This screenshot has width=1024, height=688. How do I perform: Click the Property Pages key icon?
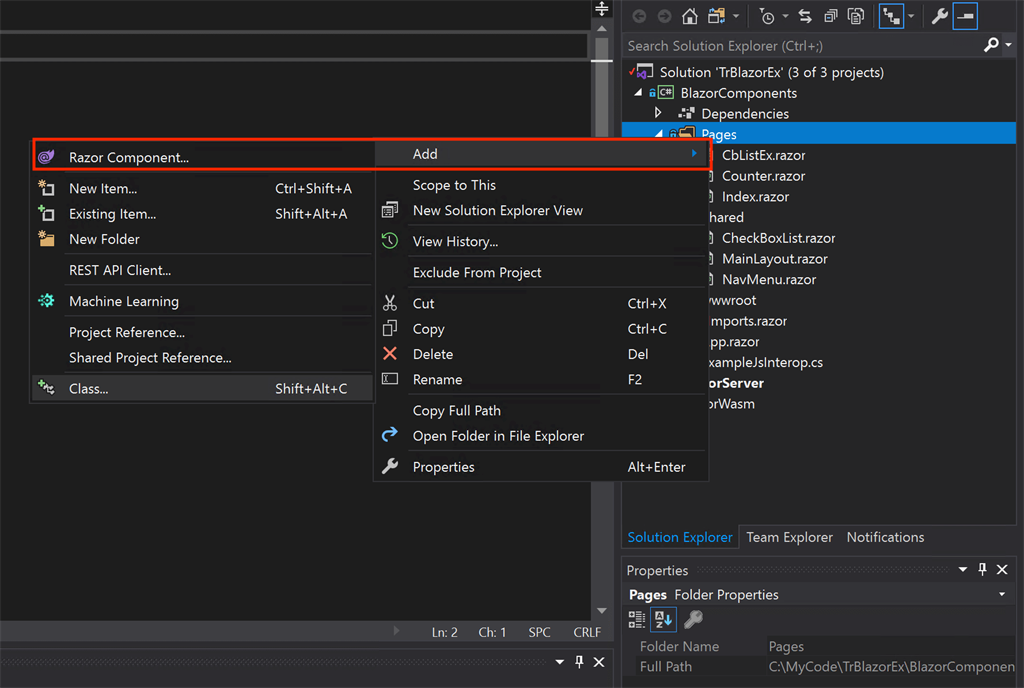pos(693,619)
